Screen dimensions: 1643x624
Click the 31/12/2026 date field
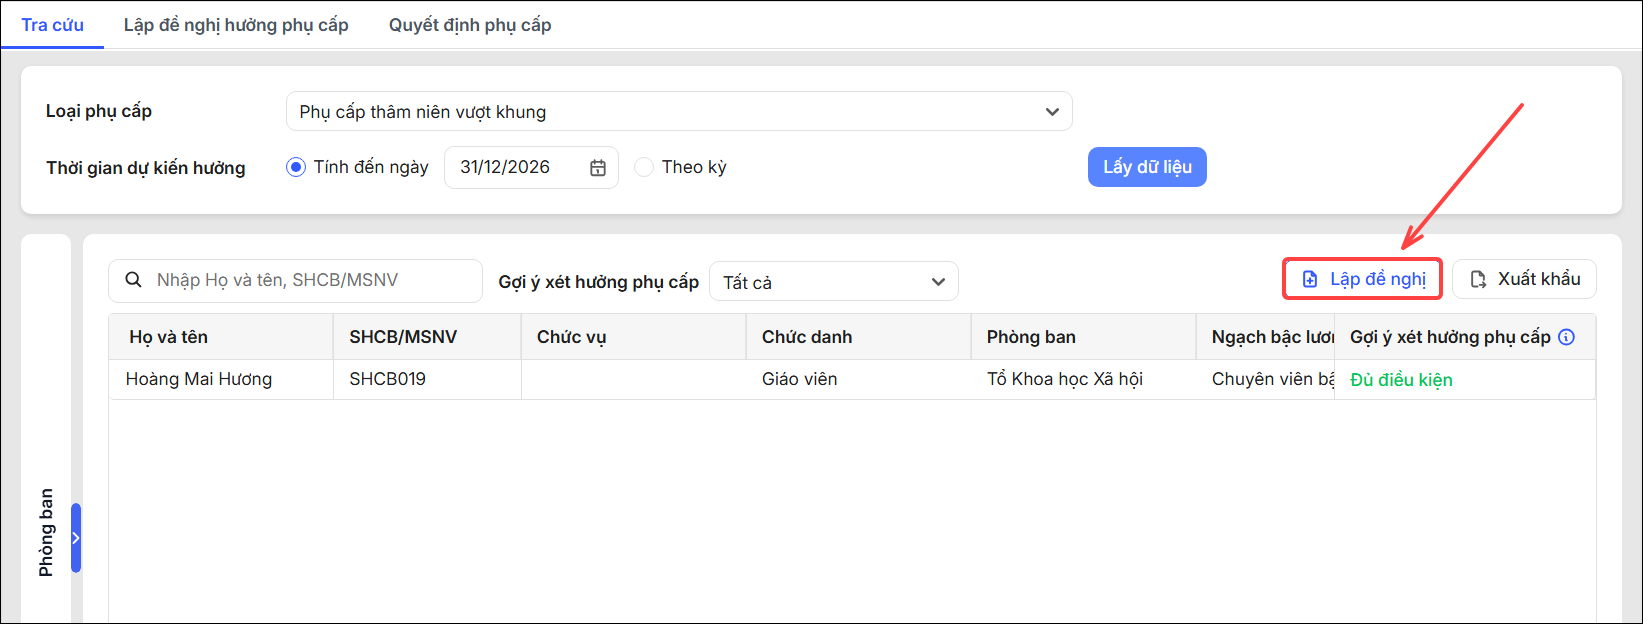[x=531, y=167]
